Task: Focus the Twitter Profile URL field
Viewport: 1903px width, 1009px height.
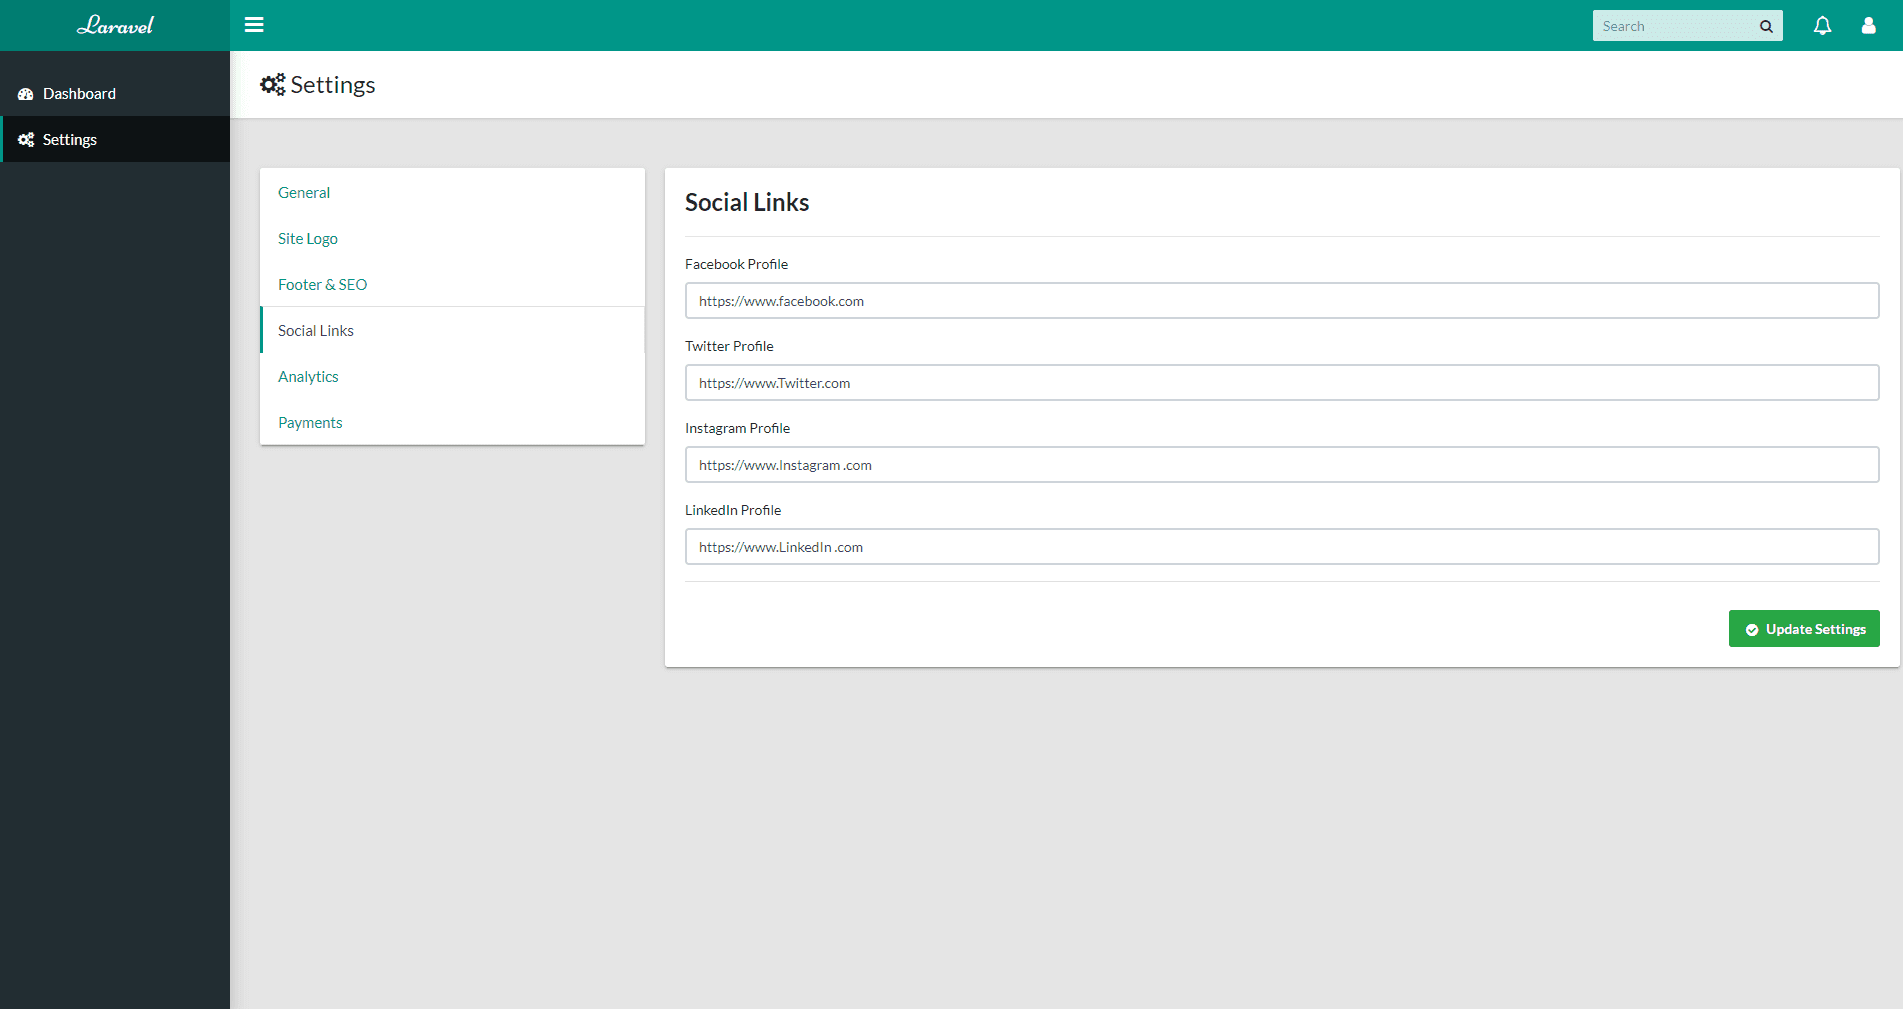Action: point(1281,382)
